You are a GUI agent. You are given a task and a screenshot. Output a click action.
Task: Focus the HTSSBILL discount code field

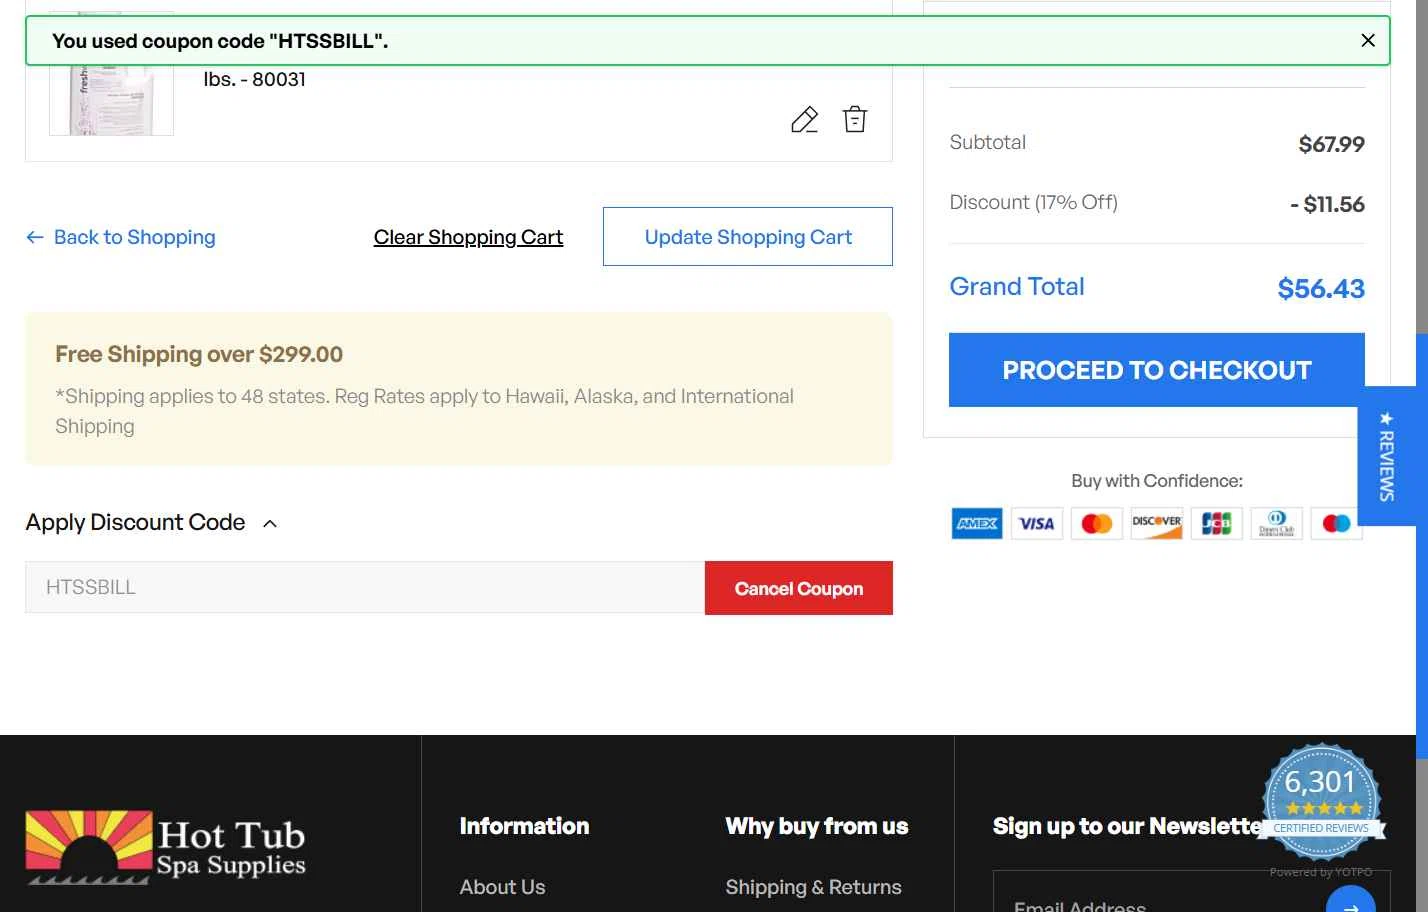coord(365,587)
